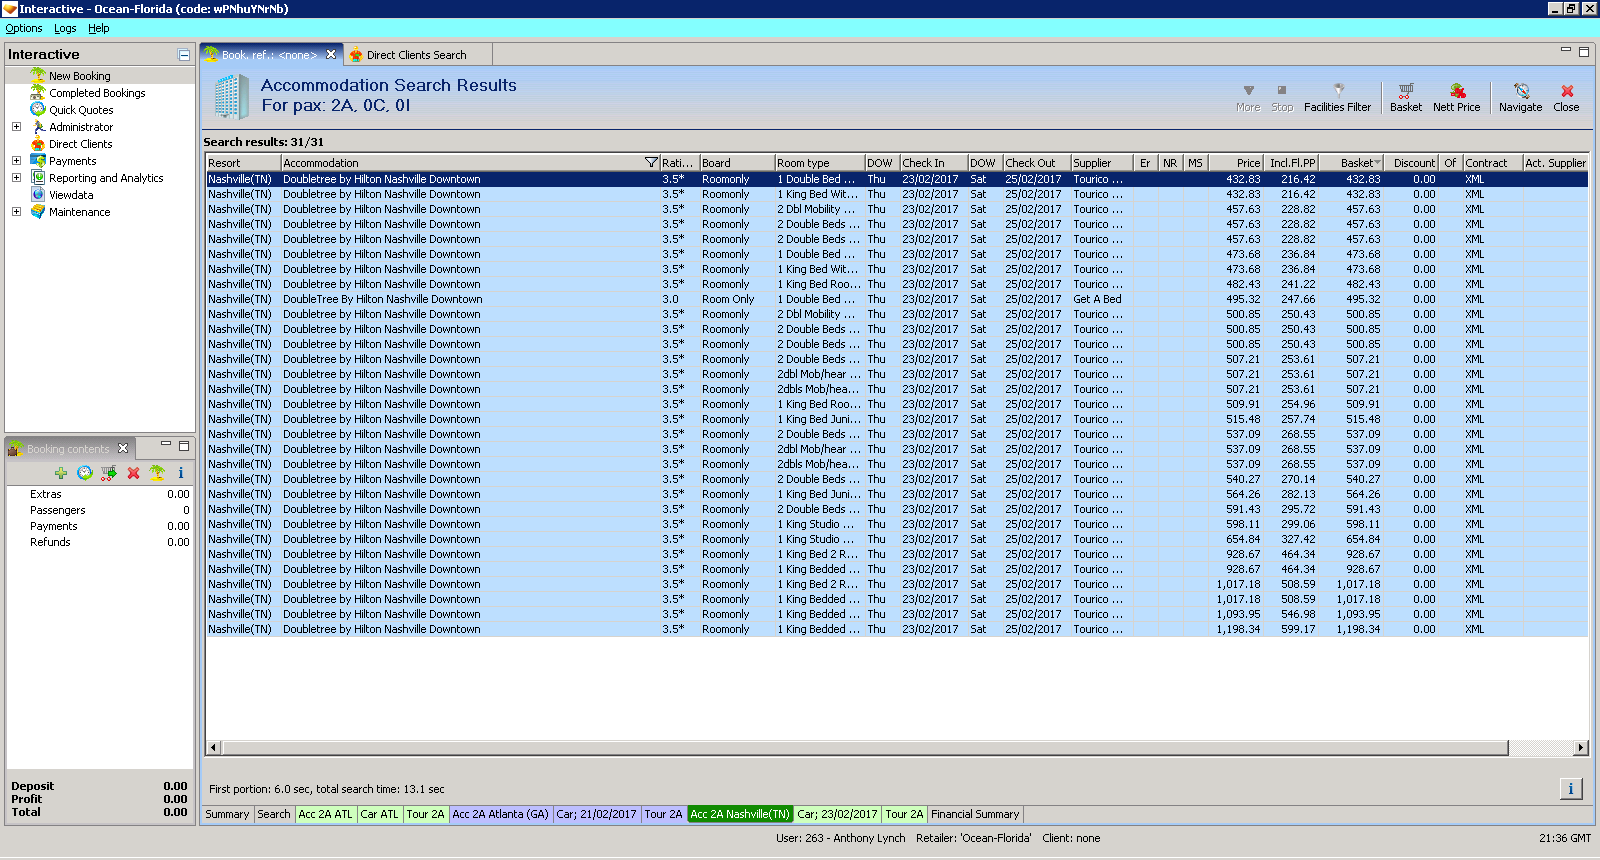Expand the Payments tree node
Screen dimensions: 1600x860
click(x=16, y=161)
